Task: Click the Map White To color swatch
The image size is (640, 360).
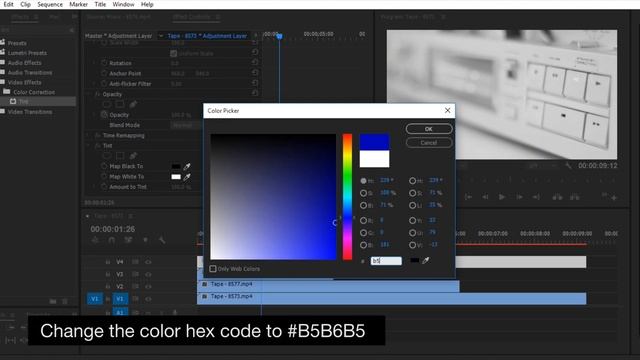Action: (x=176, y=177)
